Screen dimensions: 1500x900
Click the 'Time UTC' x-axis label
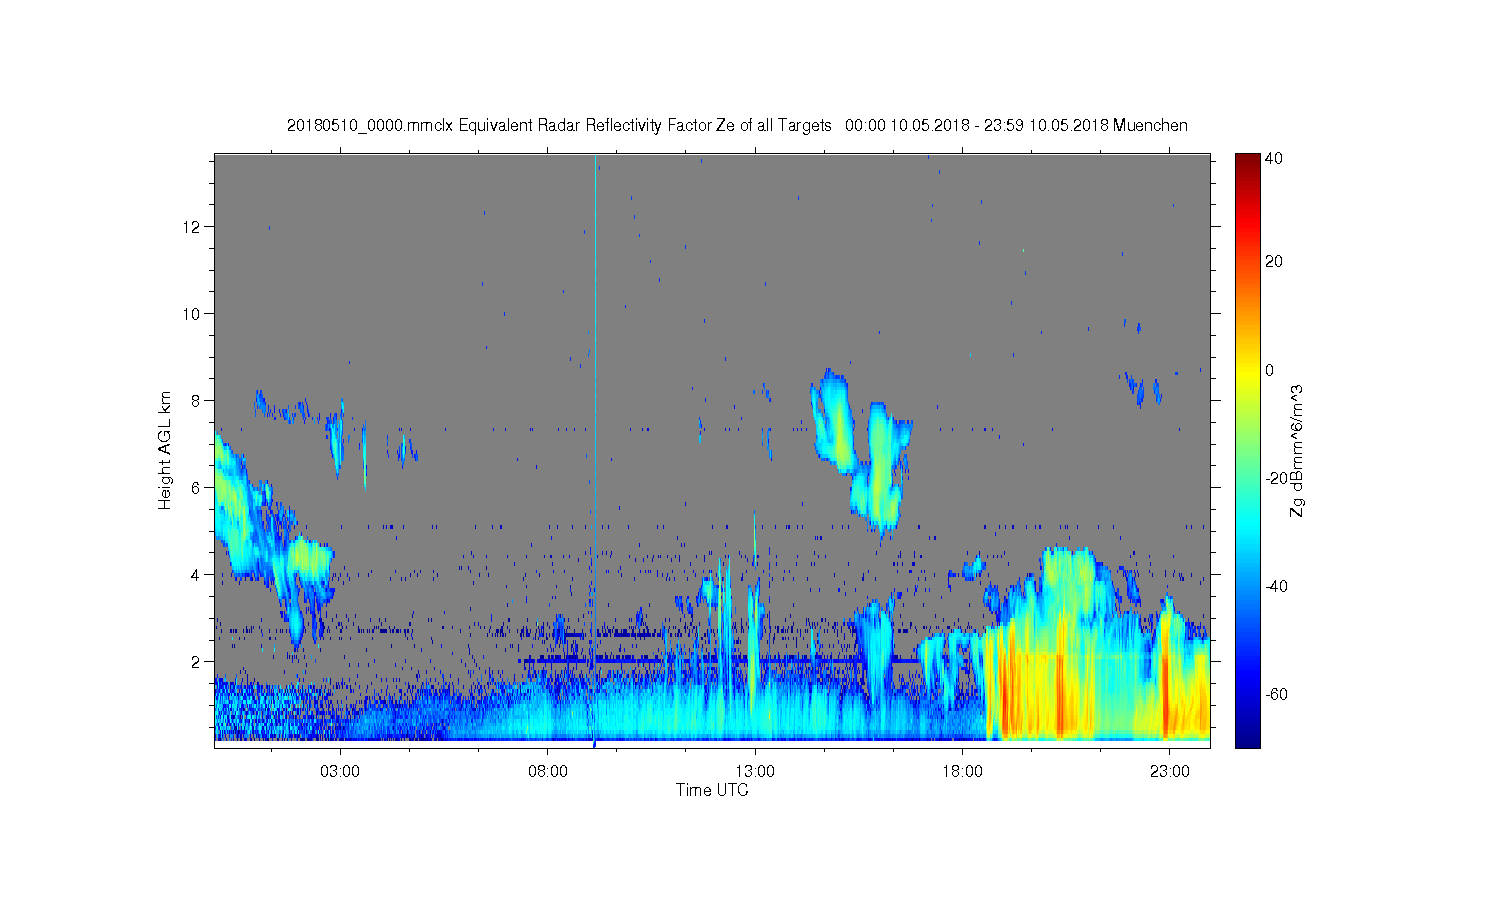pos(712,790)
